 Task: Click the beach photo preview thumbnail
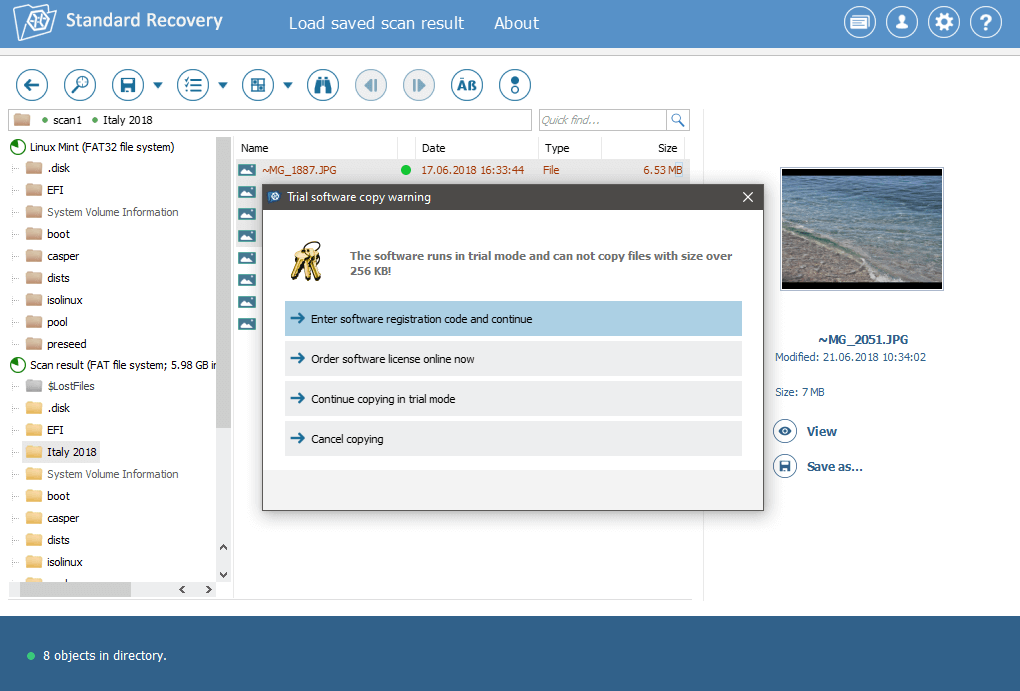coord(862,229)
